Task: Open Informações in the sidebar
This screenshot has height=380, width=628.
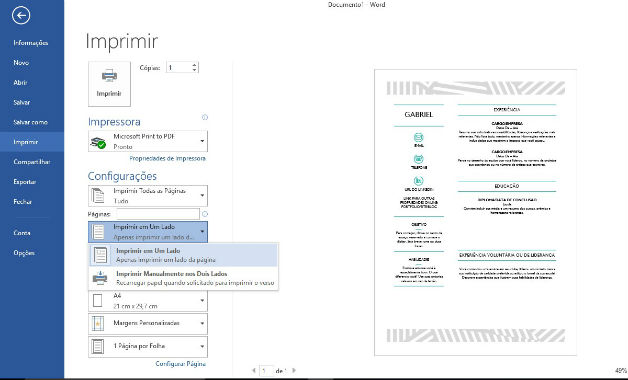Action: [31, 43]
